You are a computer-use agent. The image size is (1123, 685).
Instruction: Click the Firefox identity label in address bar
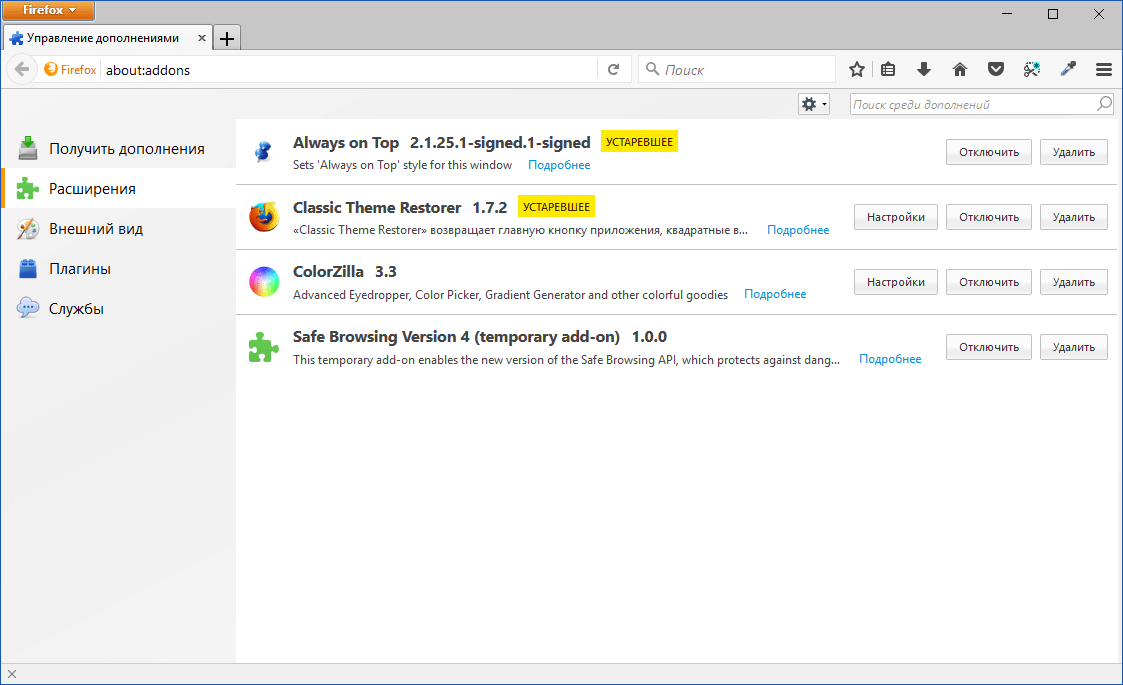71,70
